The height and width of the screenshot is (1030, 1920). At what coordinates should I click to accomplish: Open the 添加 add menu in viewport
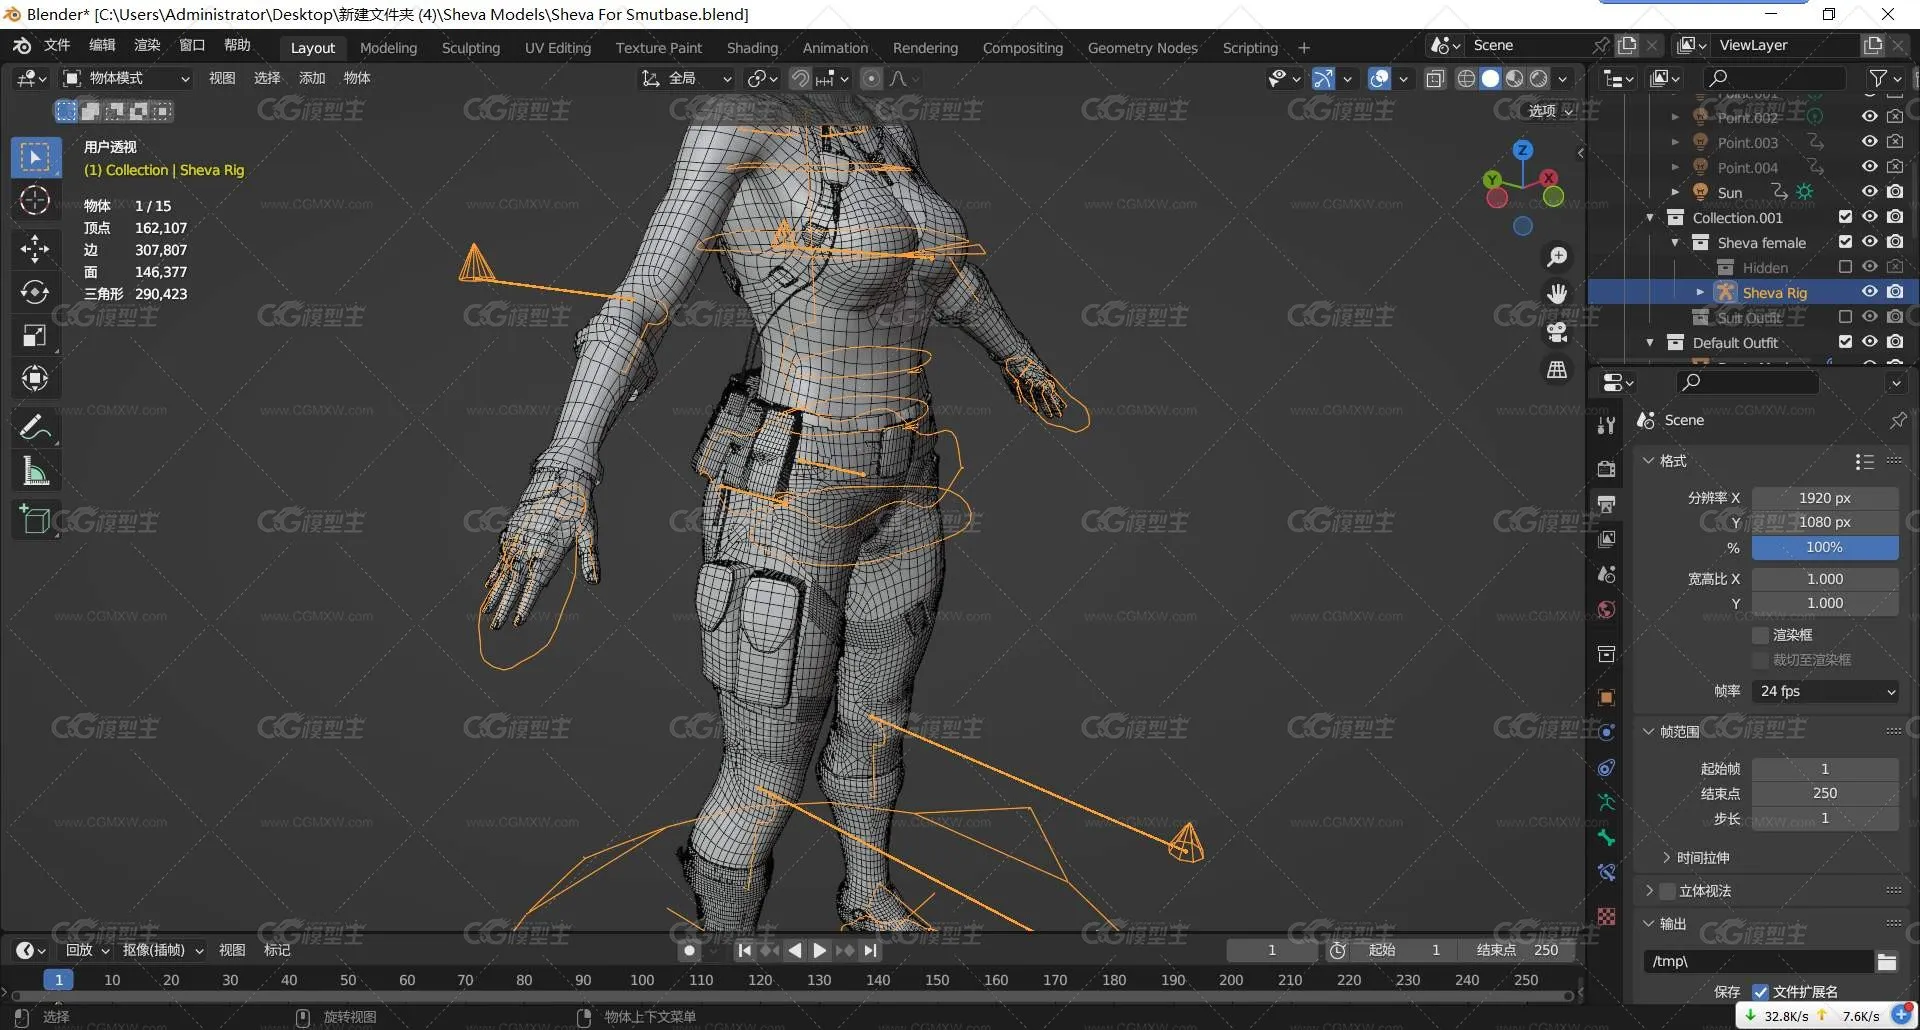pos(312,78)
